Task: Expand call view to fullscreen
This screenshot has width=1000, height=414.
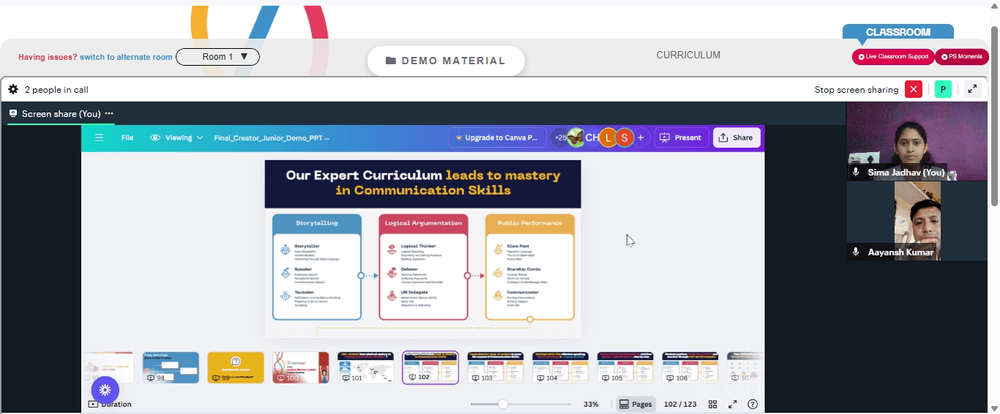Action: tap(973, 89)
